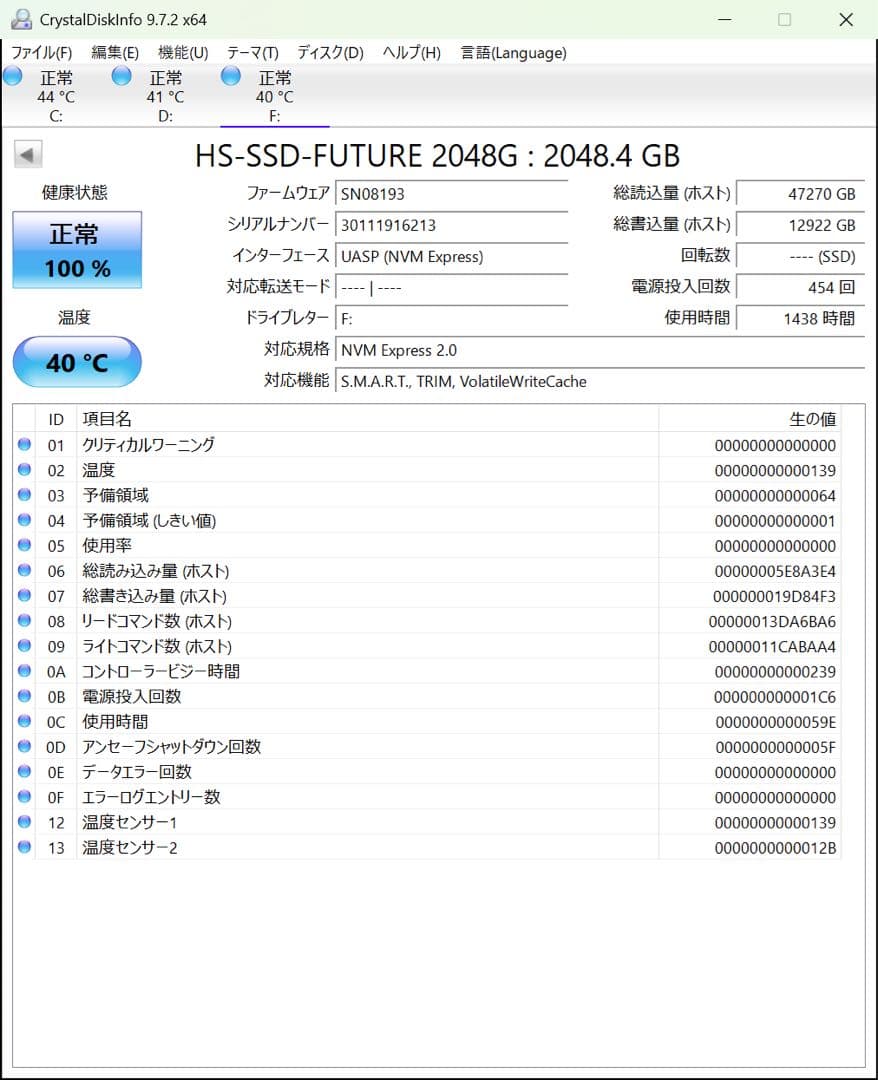The height and width of the screenshot is (1080, 878).
Task: Open the 言語(Language) menu
Action: click(x=513, y=53)
